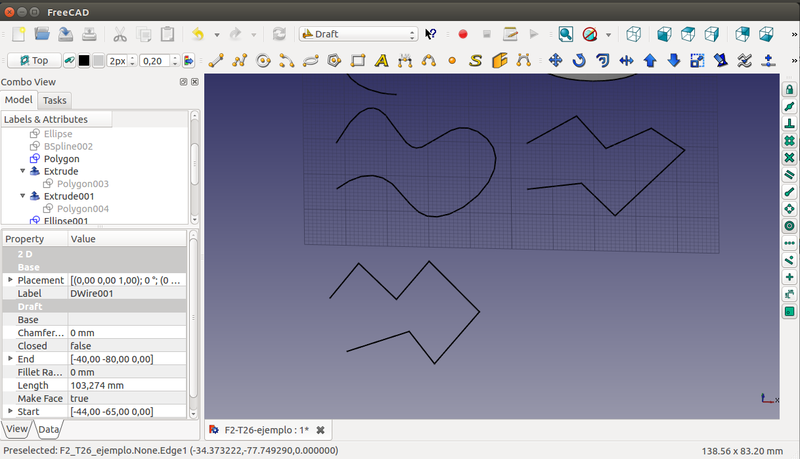Select the Draft Circle tool
Viewport: 800px width, 459px height.
point(264,60)
